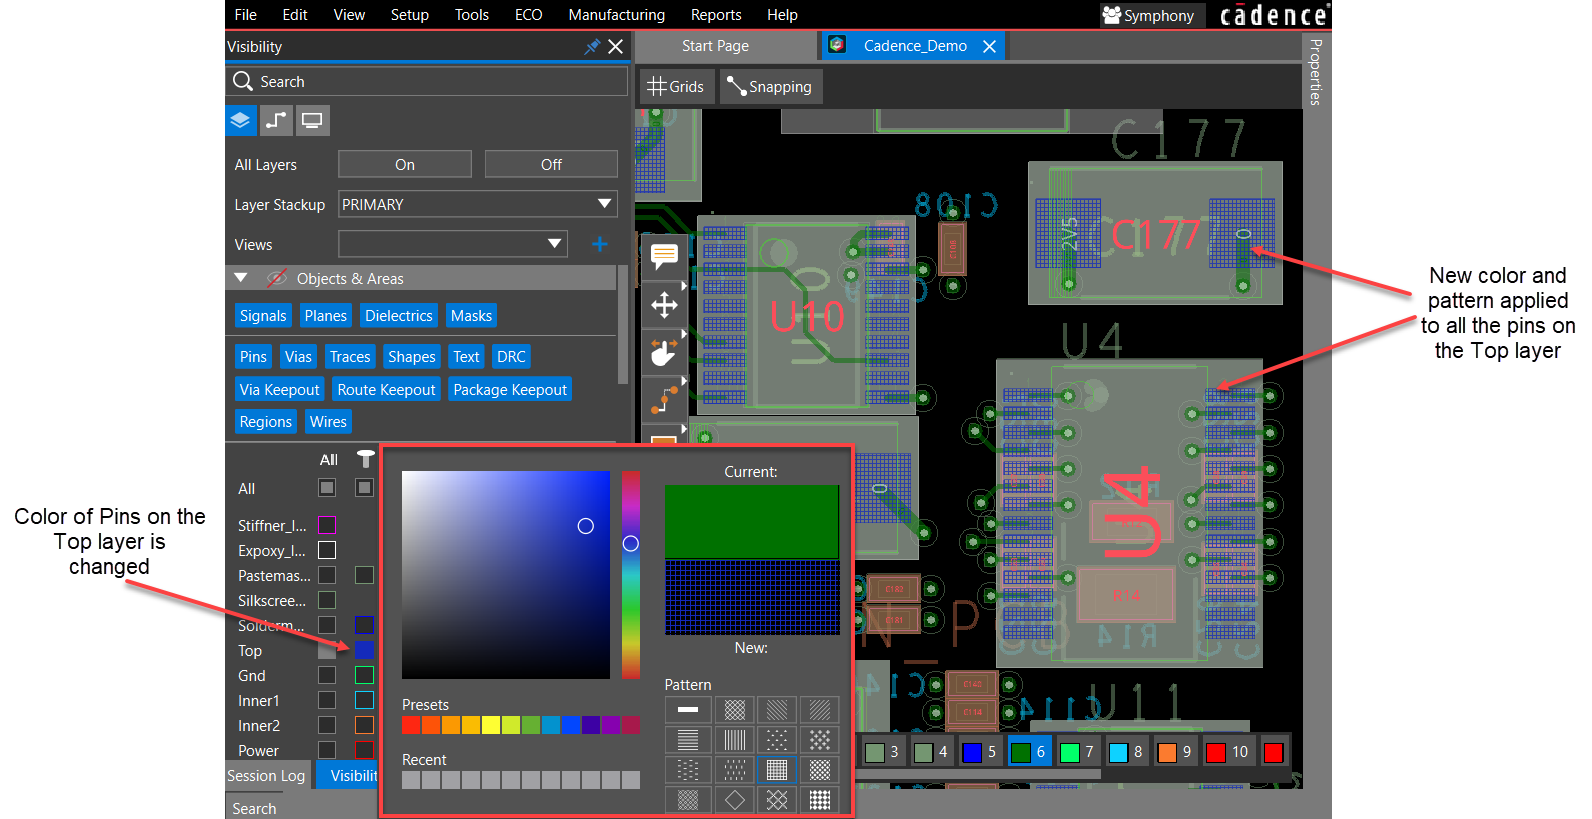Select the route trace tool icon
The height and width of the screenshot is (819, 1592).
(x=664, y=399)
